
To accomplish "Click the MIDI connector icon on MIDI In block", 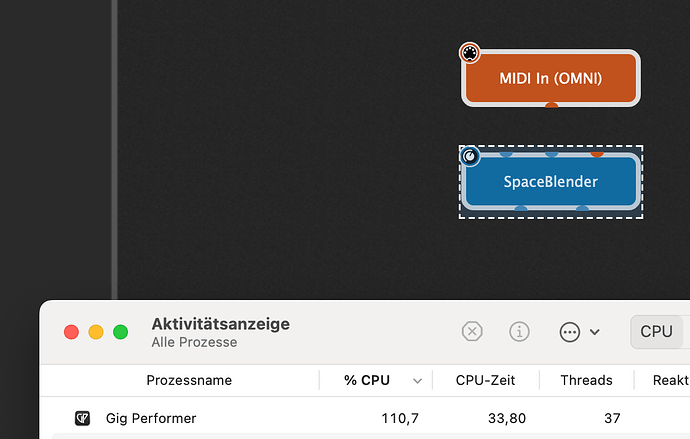I will tap(470, 53).
